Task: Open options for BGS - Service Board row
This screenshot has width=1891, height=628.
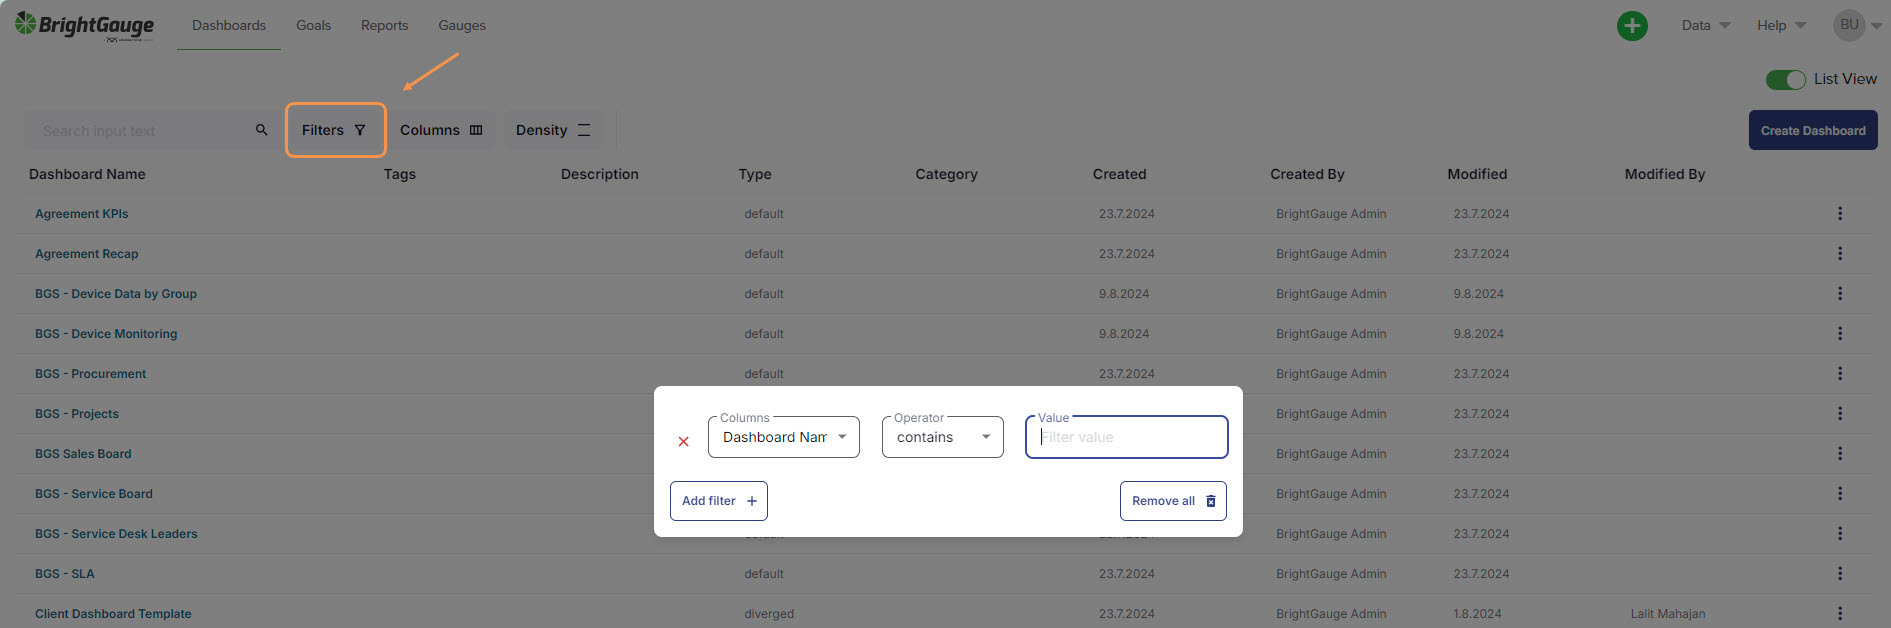Action: point(1840,493)
